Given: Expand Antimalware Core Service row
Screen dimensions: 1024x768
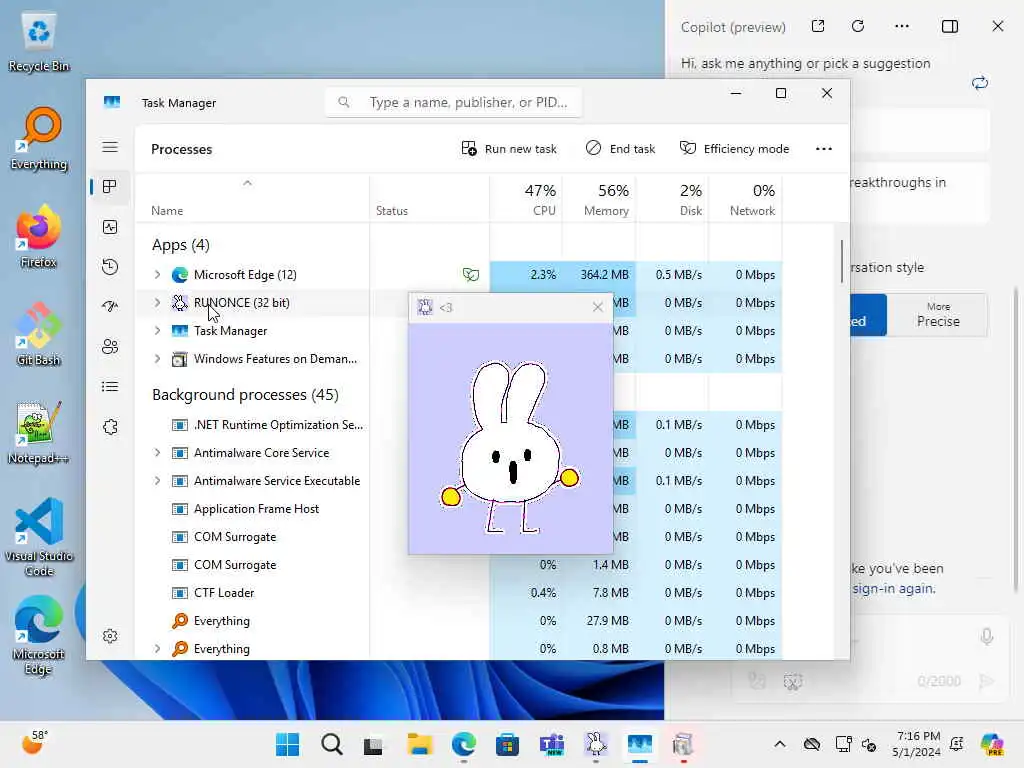Looking at the screenshot, I should 157,453.
